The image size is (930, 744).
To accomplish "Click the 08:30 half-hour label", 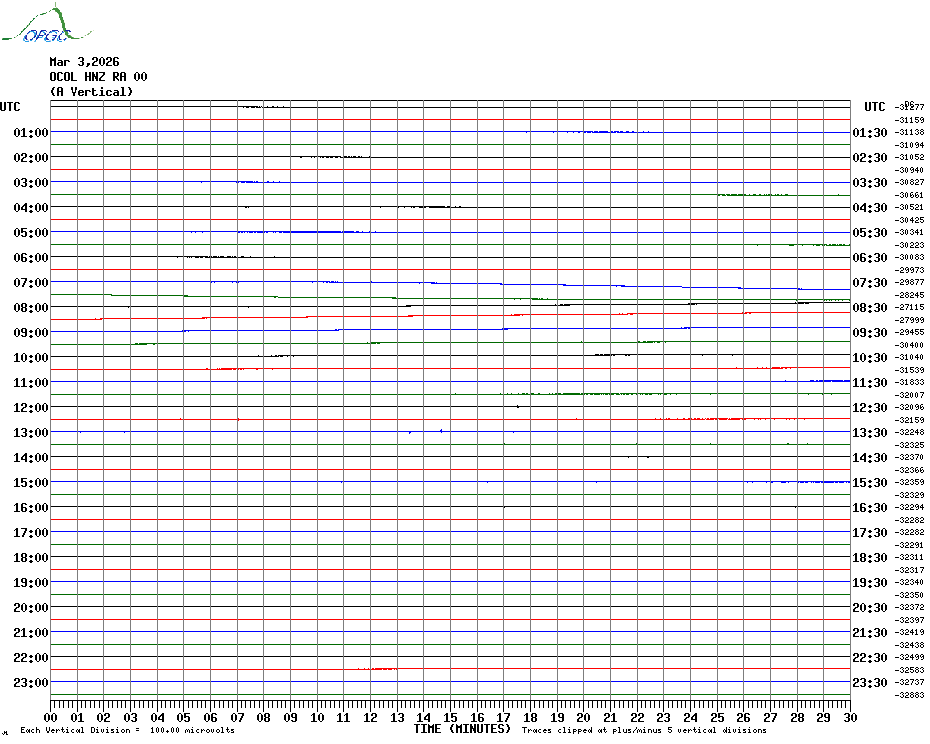I will [870, 307].
